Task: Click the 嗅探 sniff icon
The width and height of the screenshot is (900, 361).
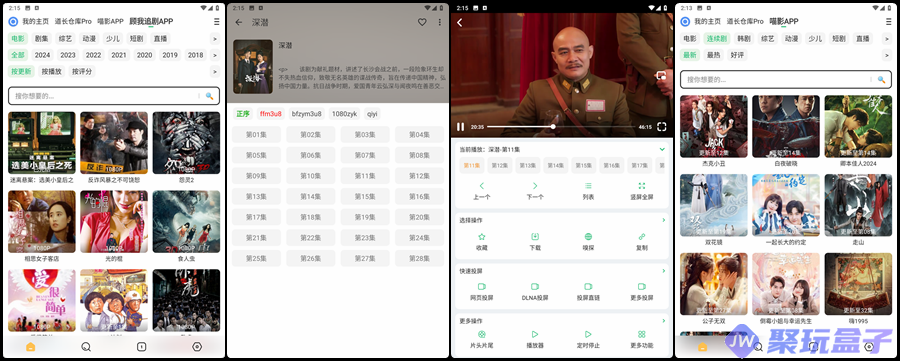Action: tap(588, 236)
